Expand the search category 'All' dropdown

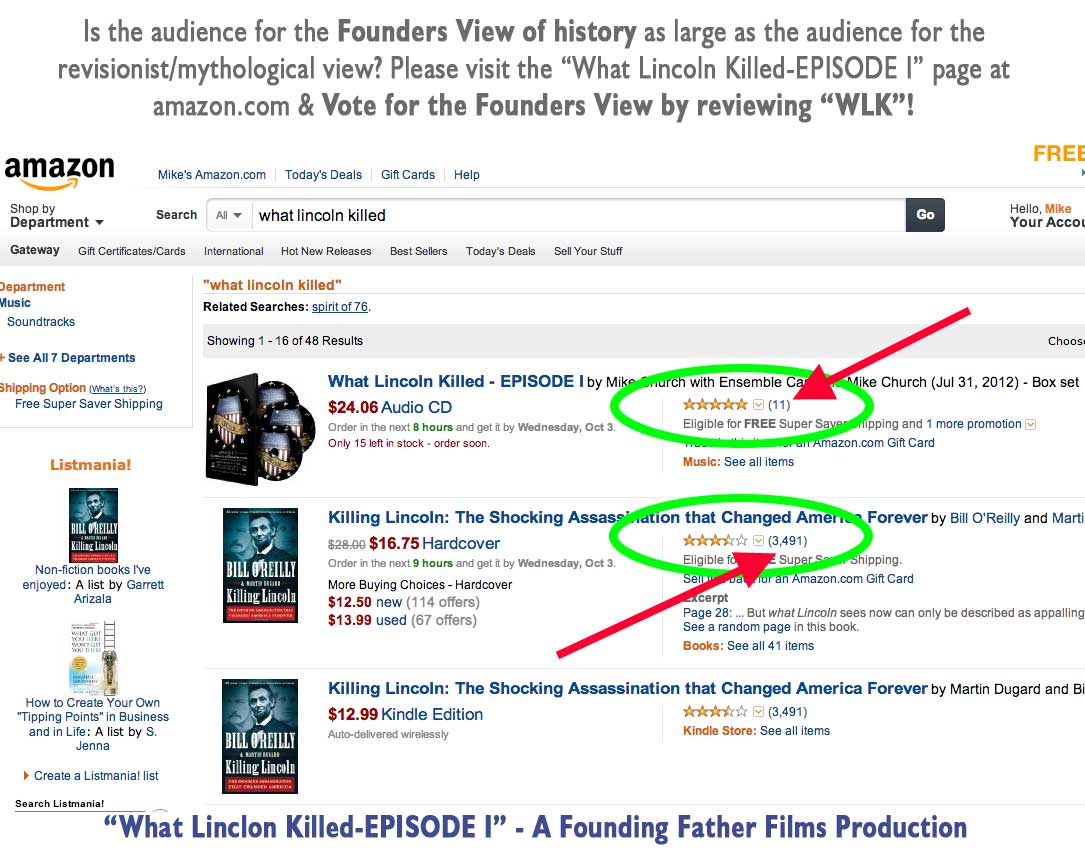pyautogui.click(x=228, y=215)
